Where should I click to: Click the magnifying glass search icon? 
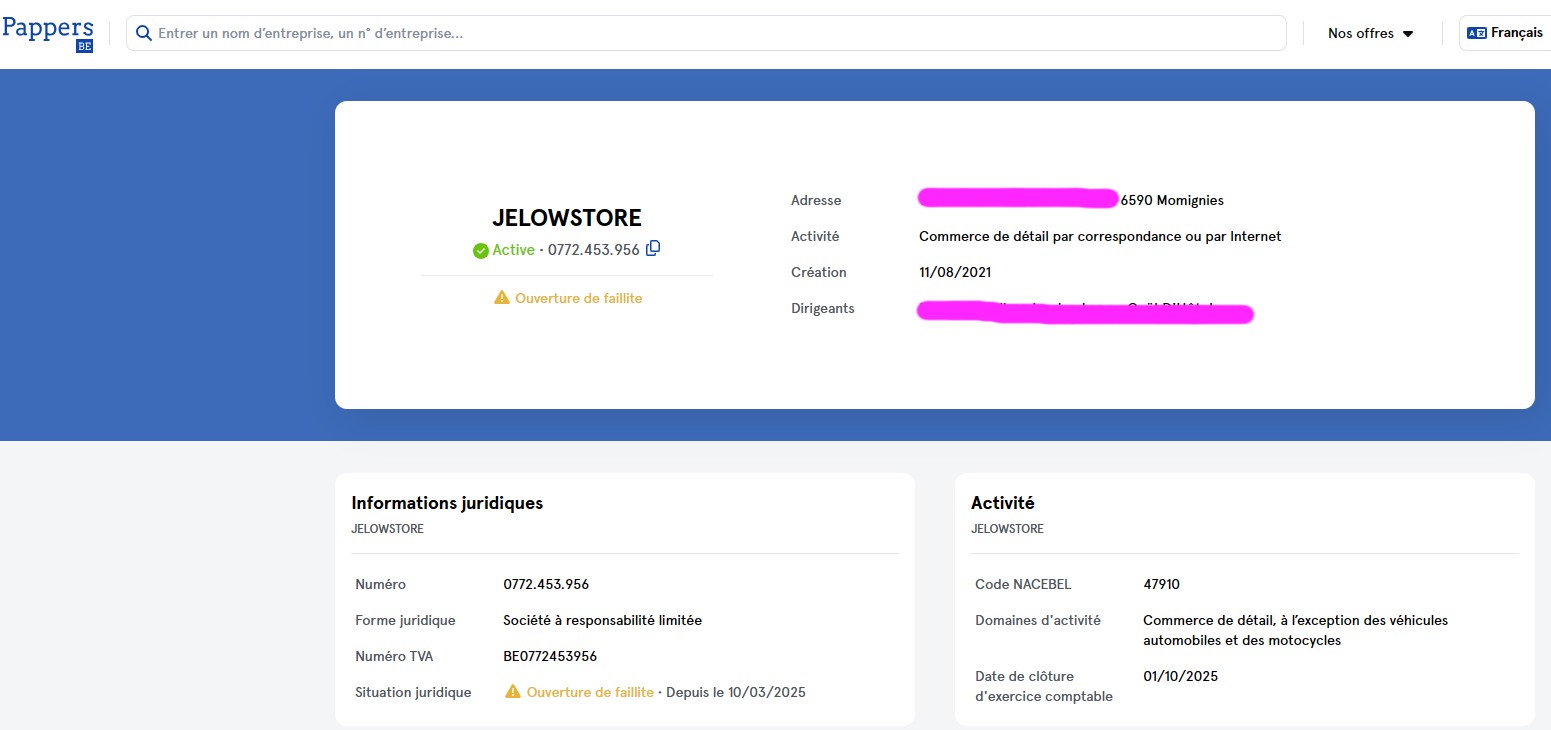click(x=143, y=33)
